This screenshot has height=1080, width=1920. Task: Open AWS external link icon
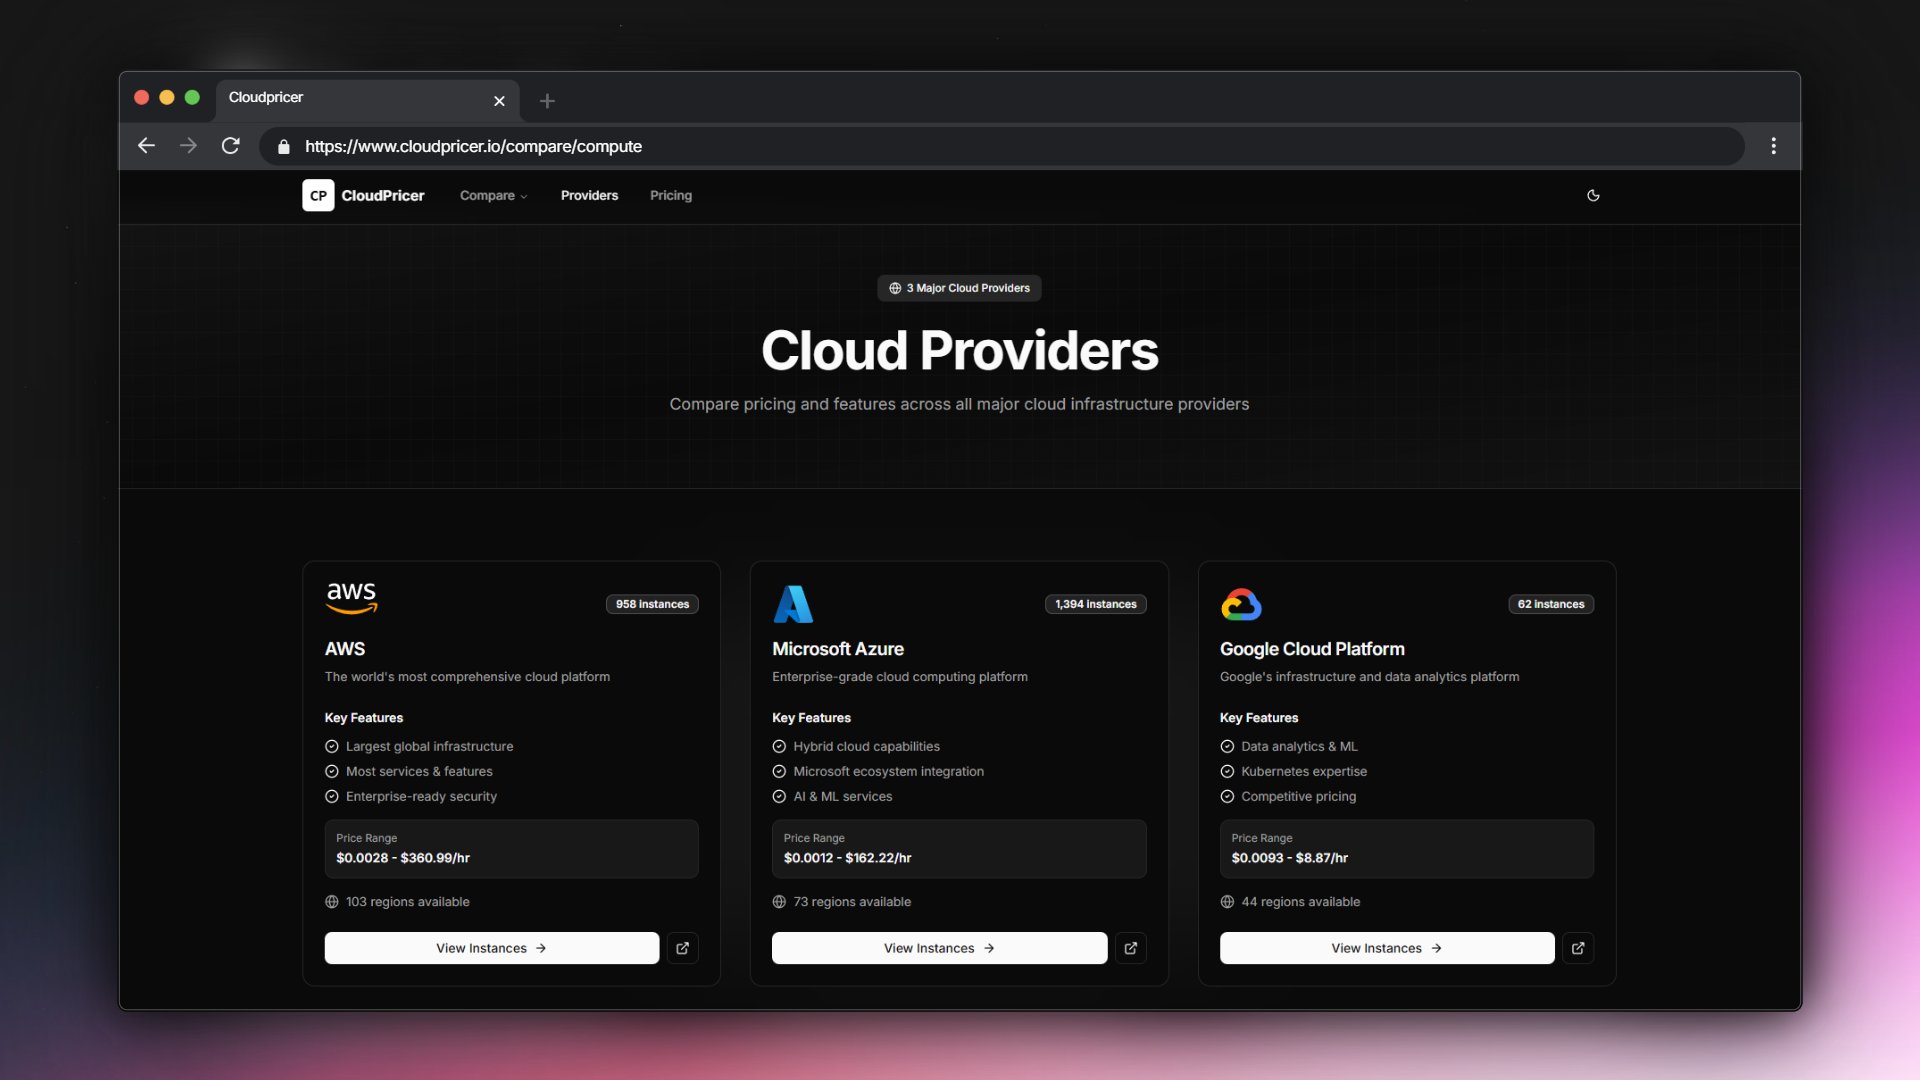click(x=682, y=948)
